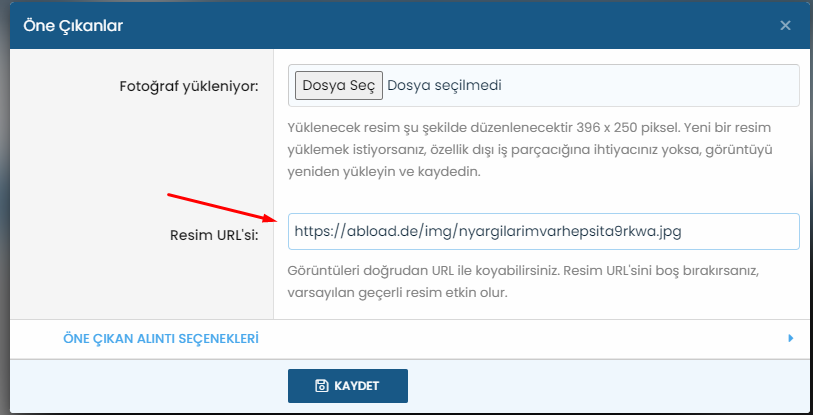Click the 'Öne Çıkanlar' dialog title
Image resolution: width=813 pixels, height=415 pixels.
(73, 25)
